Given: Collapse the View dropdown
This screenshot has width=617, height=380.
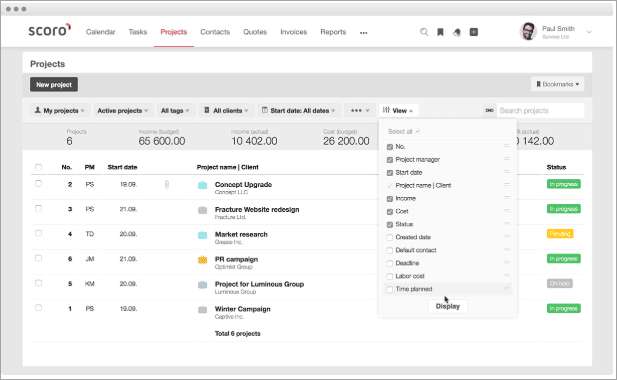Looking at the screenshot, I should 398,111.
